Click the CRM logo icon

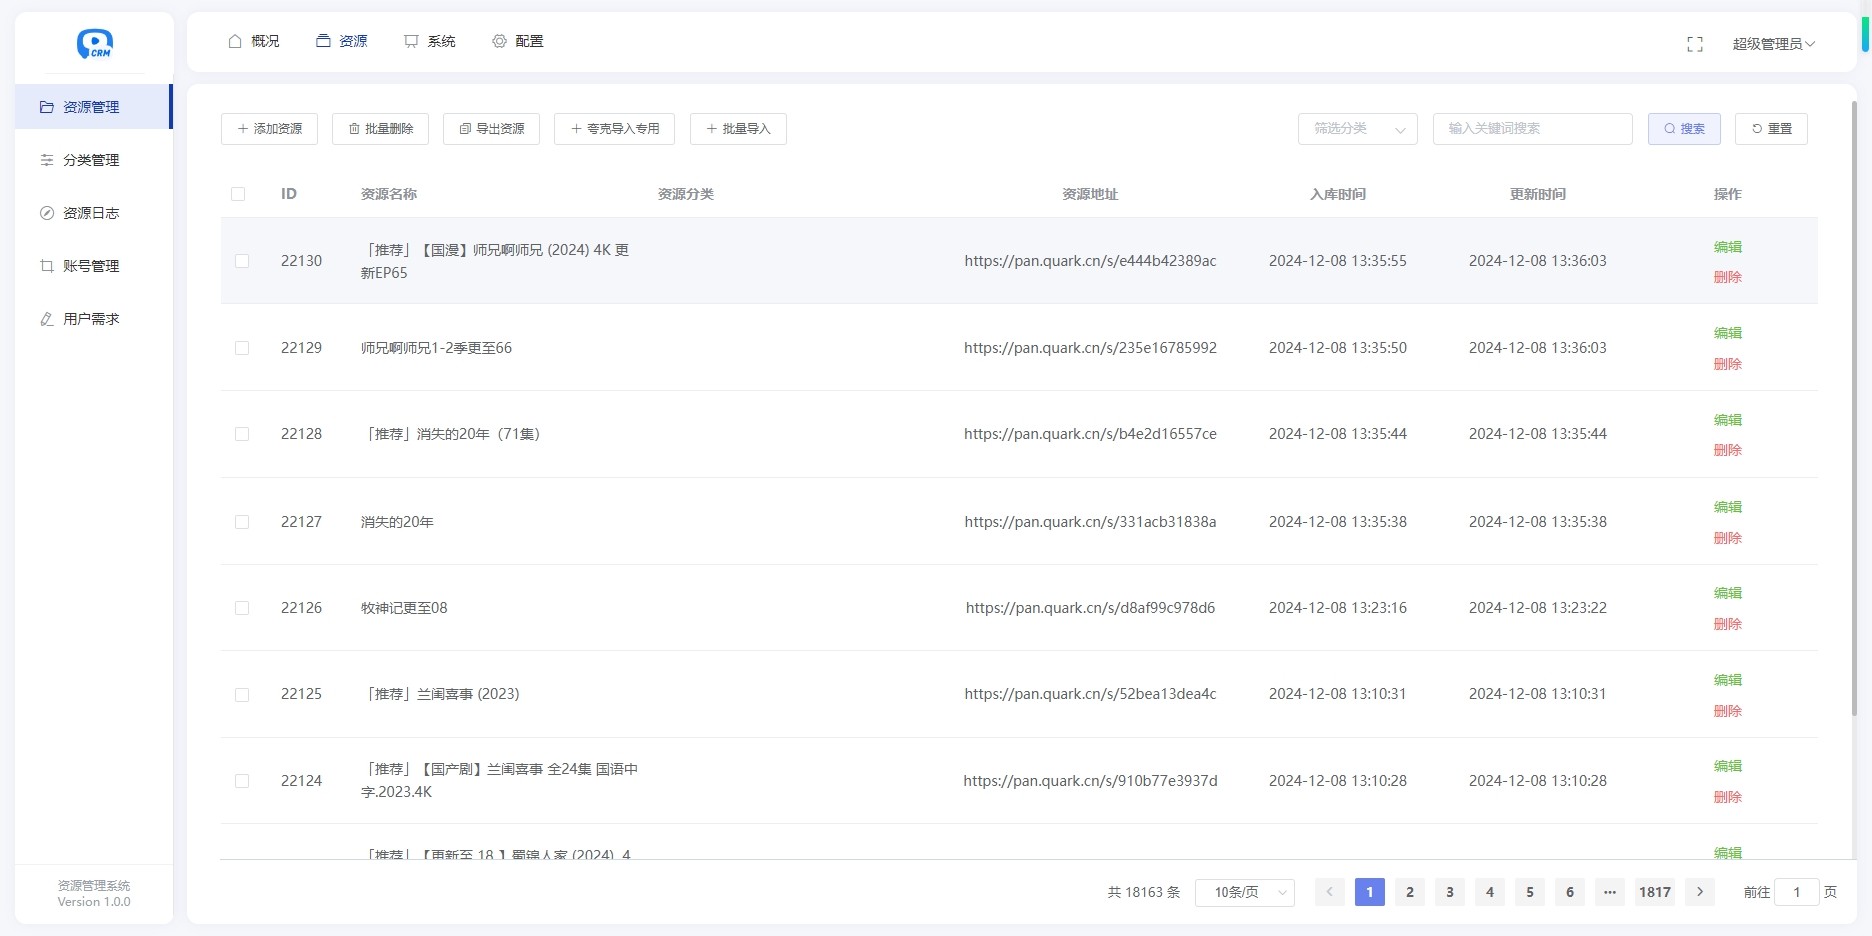point(94,44)
